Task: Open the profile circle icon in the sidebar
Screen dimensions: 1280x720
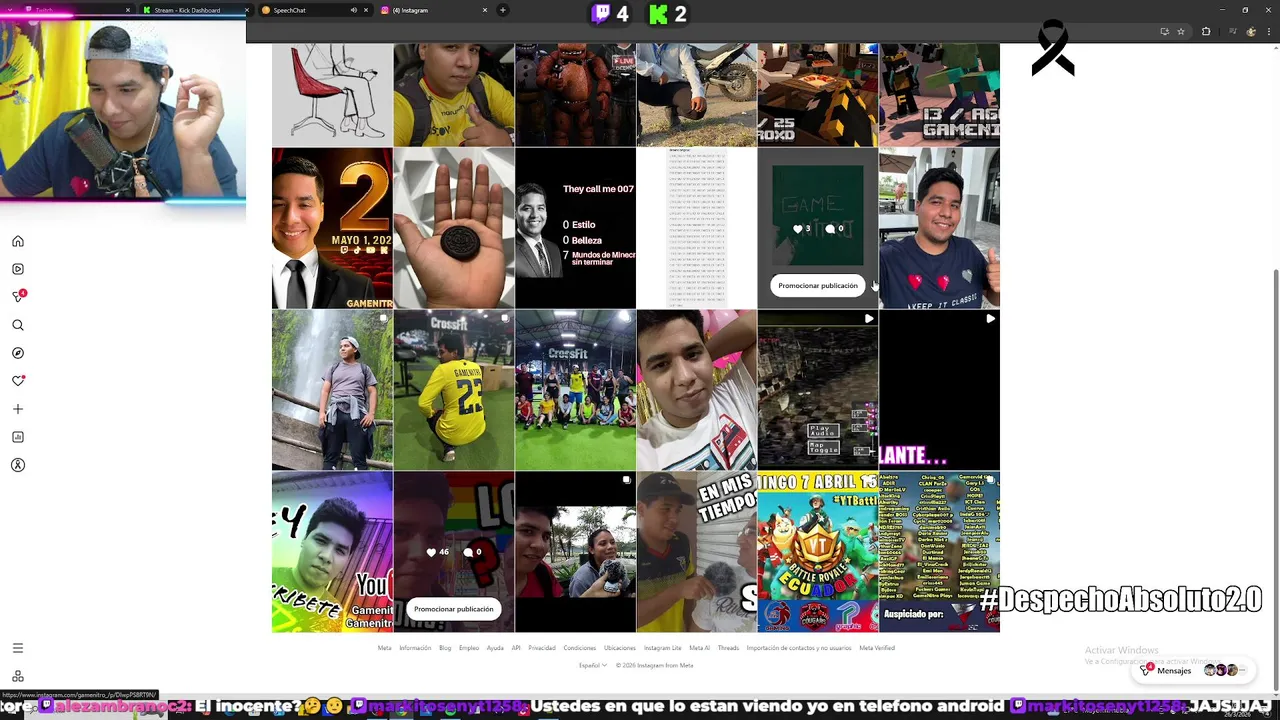Action: 18,465
